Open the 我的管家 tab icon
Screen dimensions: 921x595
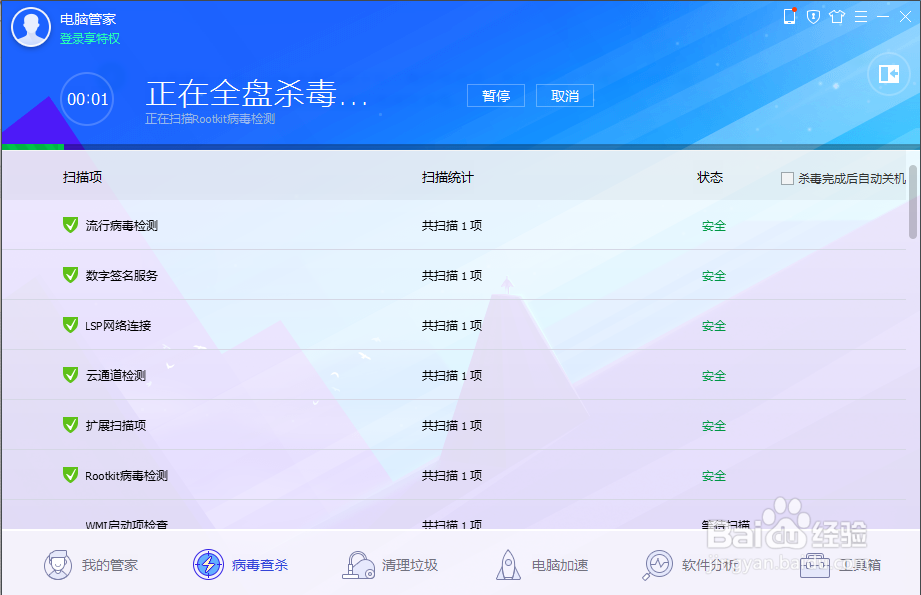click(x=58, y=565)
